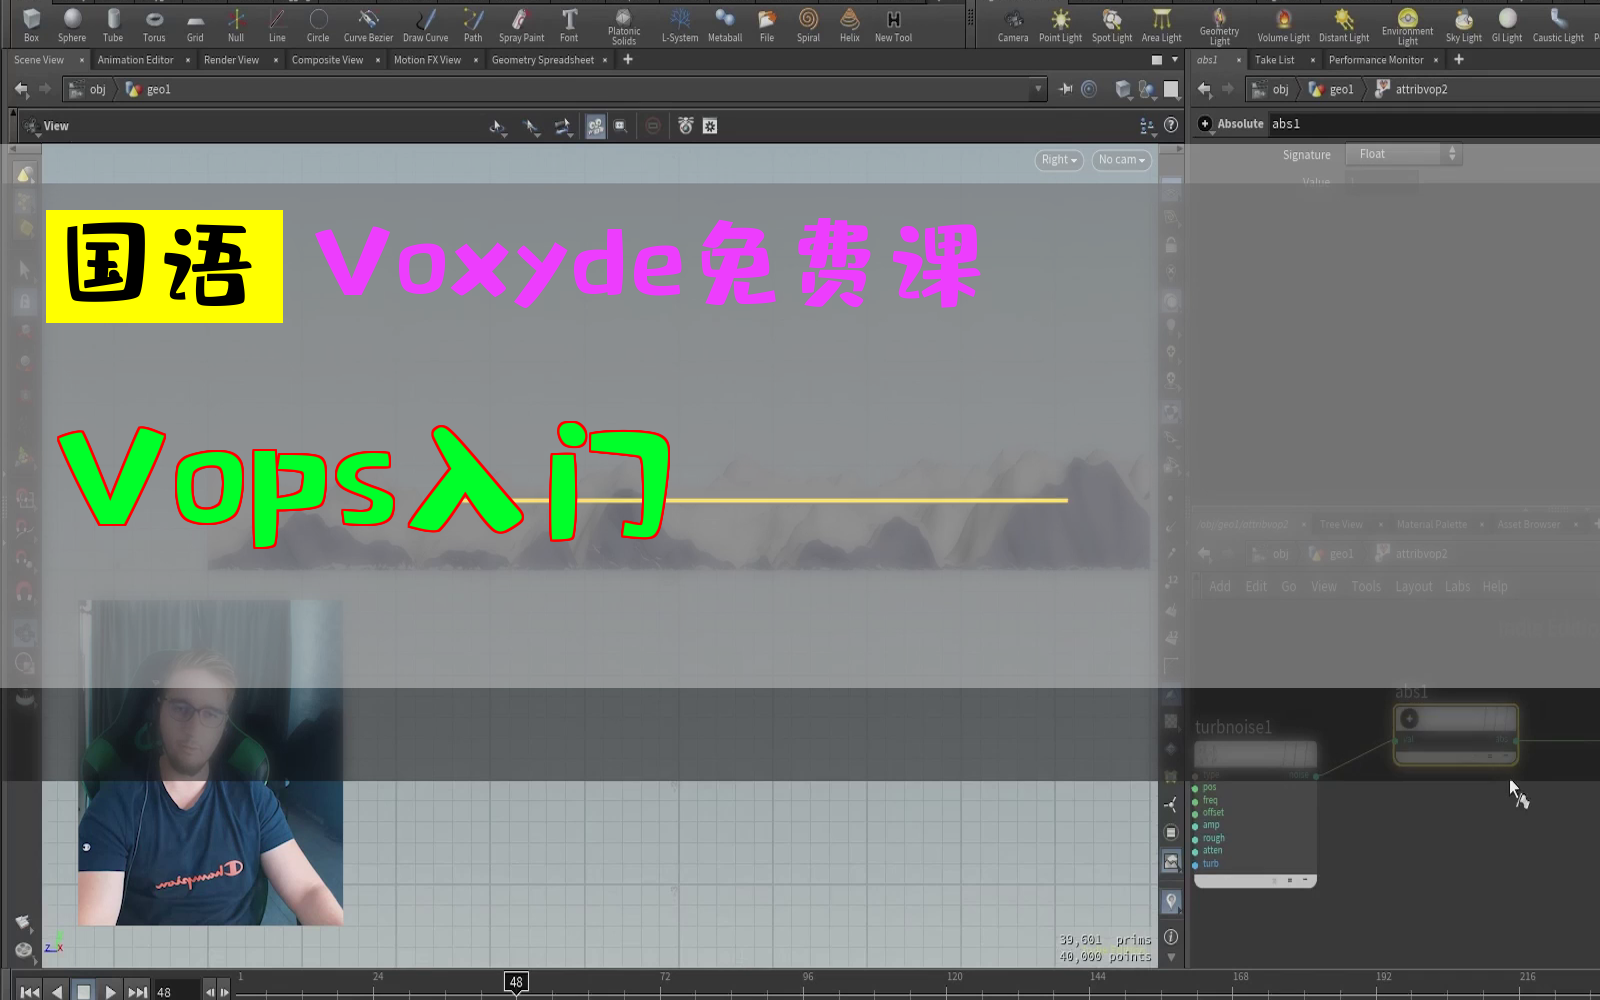1600x1000 pixels.
Task: Choose the Curve Bezier tool
Action: point(368,25)
